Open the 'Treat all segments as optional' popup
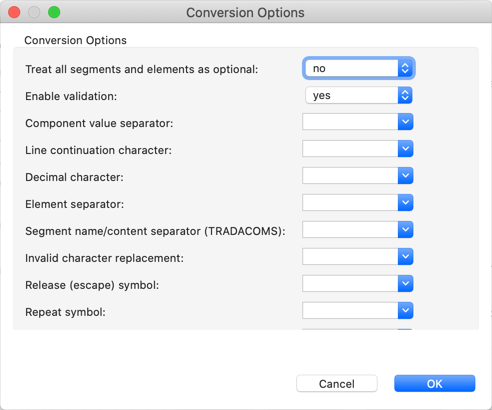Image resolution: width=492 pixels, height=410 pixels. pyautogui.click(x=359, y=68)
